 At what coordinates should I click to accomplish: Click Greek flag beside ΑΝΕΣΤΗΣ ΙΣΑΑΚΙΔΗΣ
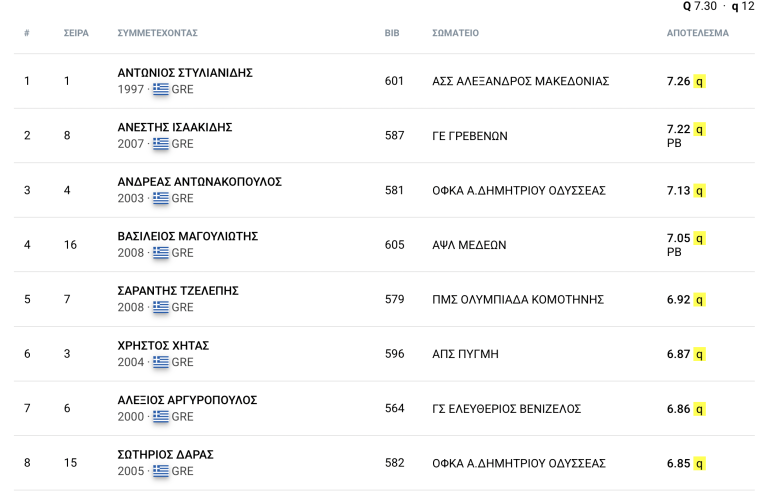click(161, 144)
